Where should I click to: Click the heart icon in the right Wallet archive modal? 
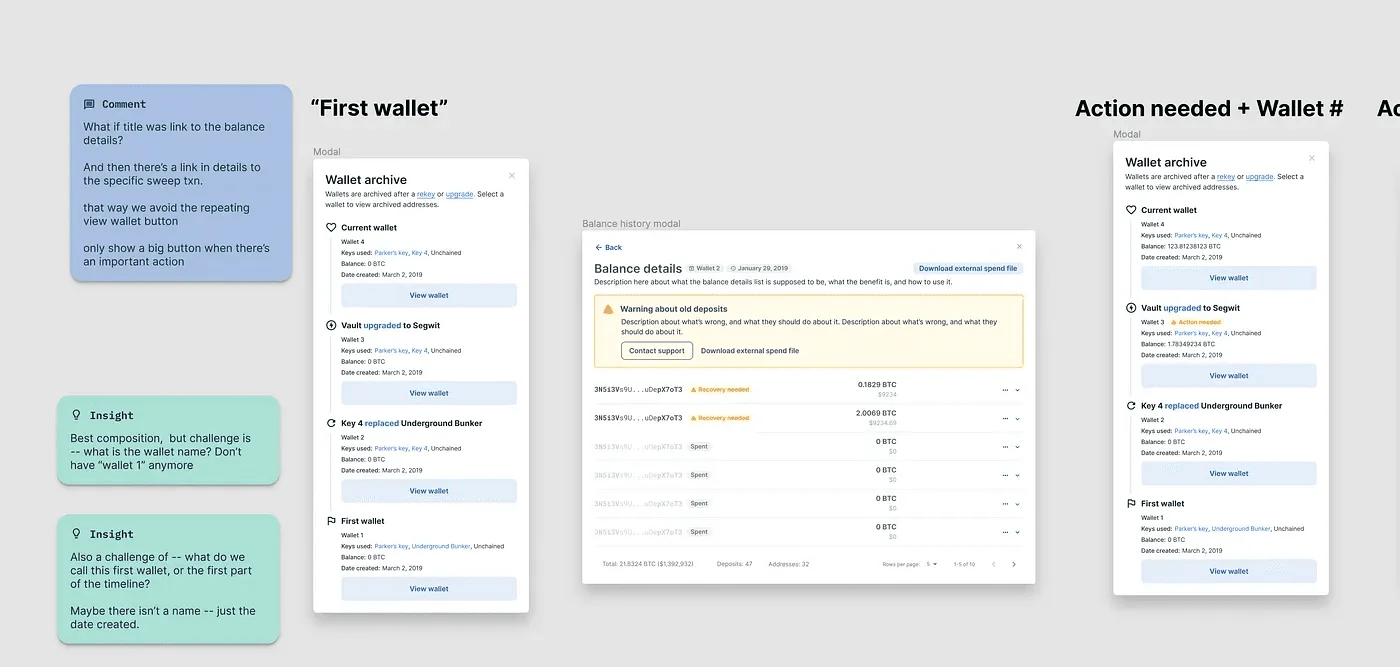coord(1131,210)
